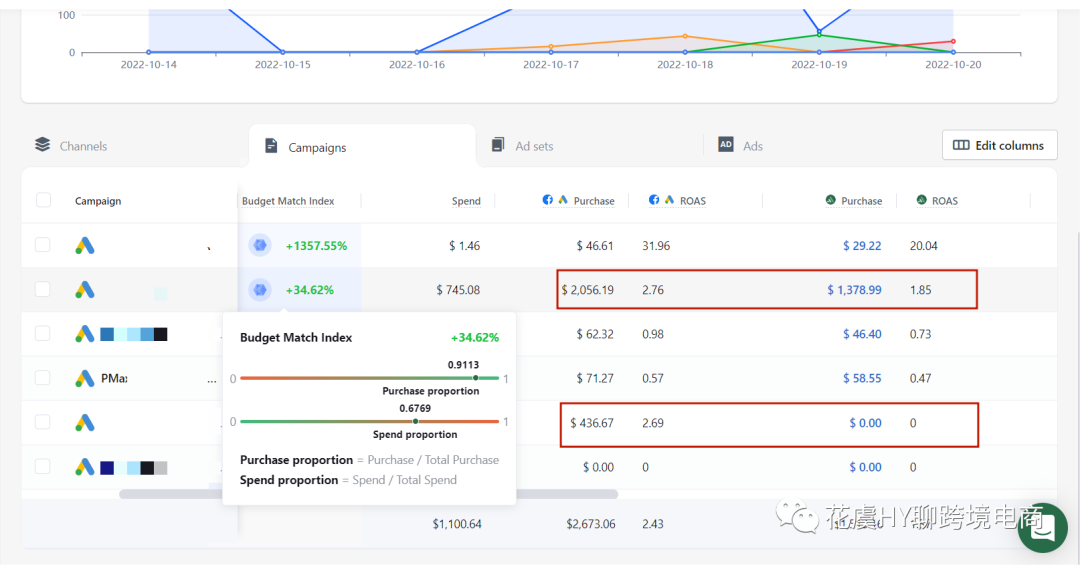Screen dimensions: 1080x565
Task: Open the $ 29.22 purchase link
Action: (862, 245)
